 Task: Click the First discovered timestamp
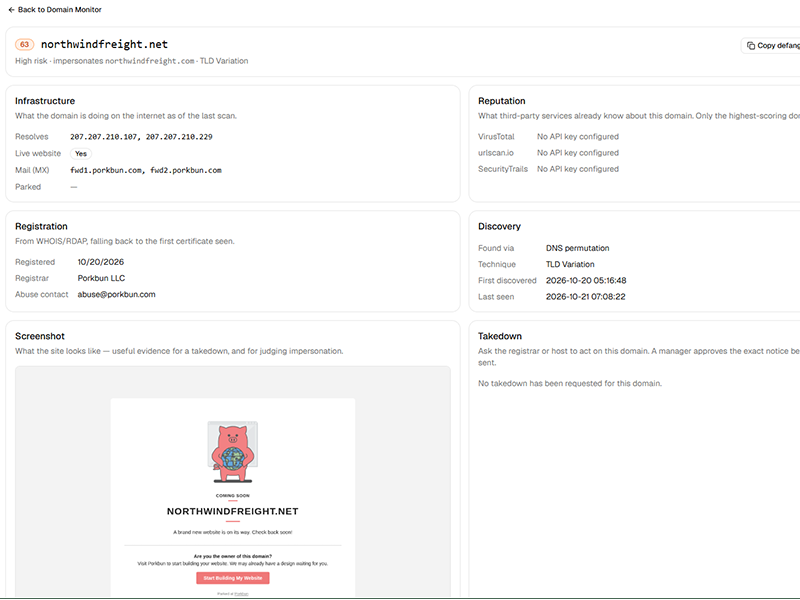point(586,281)
